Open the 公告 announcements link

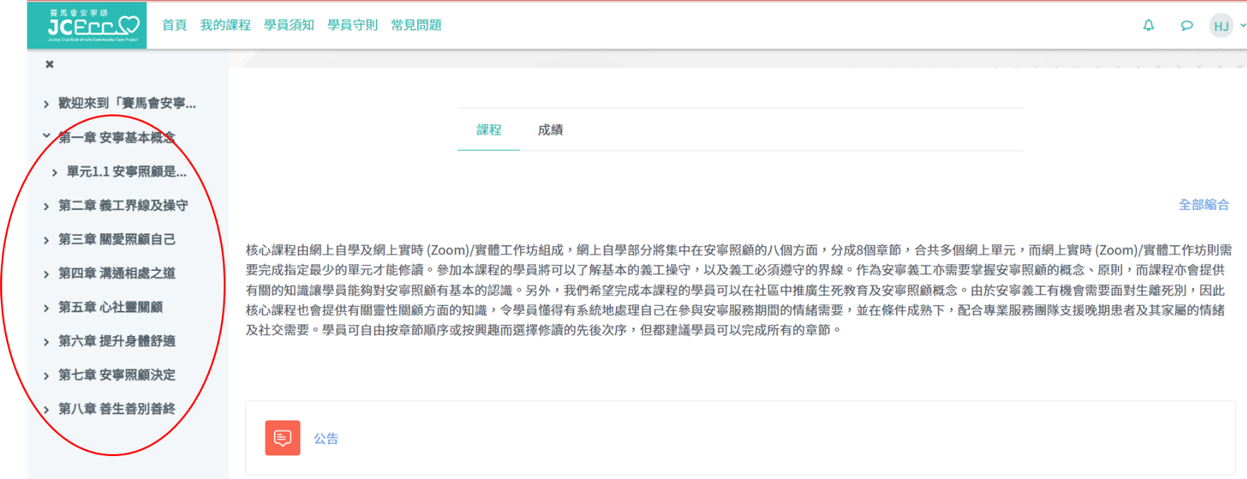coord(326,438)
